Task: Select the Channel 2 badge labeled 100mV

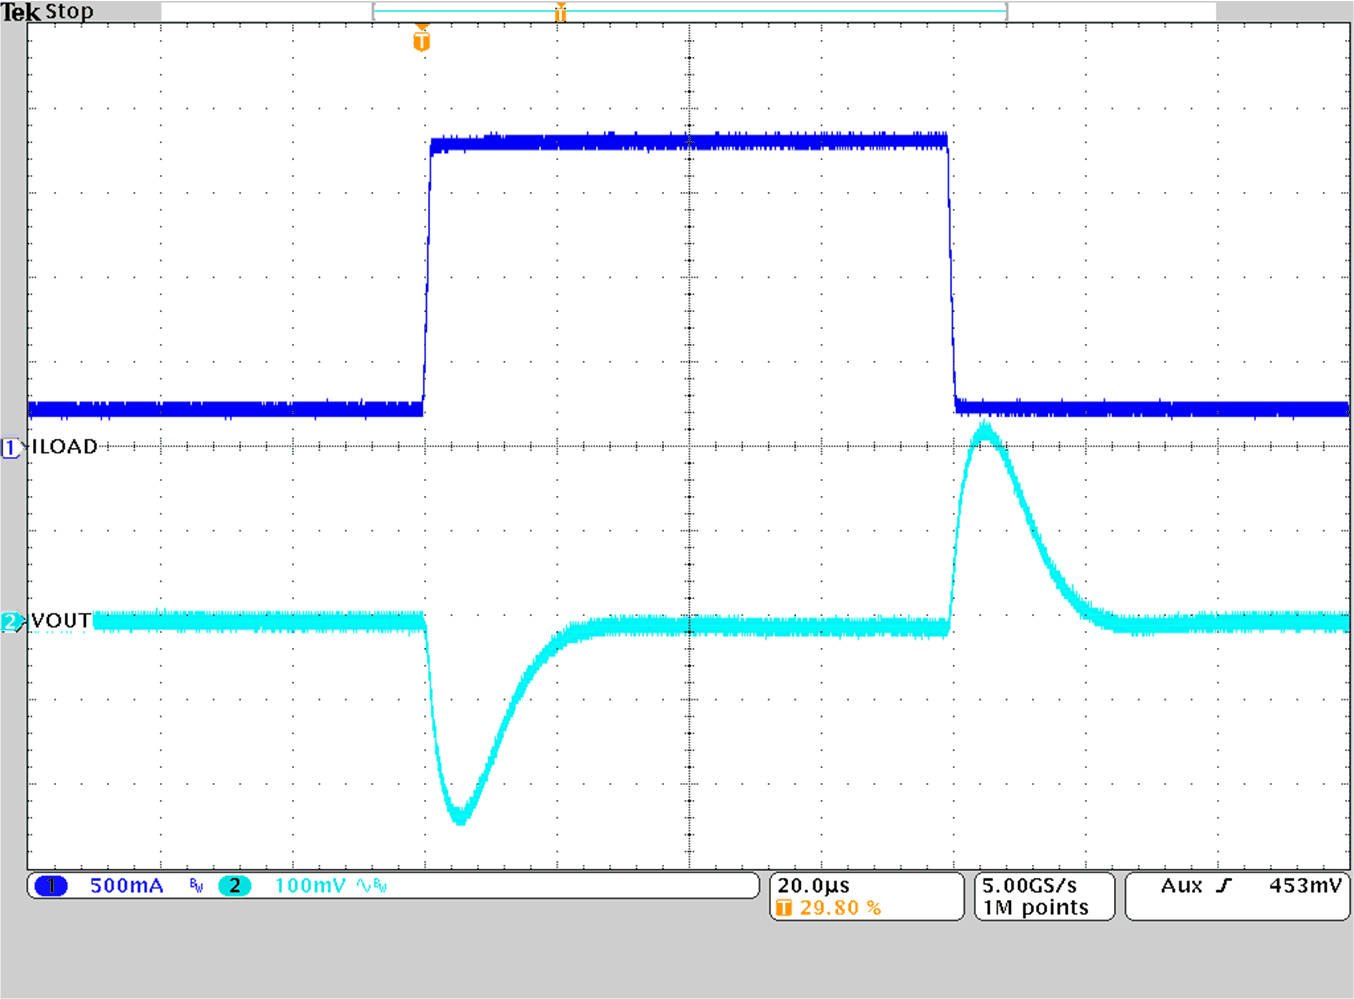Action: (x=236, y=886)
